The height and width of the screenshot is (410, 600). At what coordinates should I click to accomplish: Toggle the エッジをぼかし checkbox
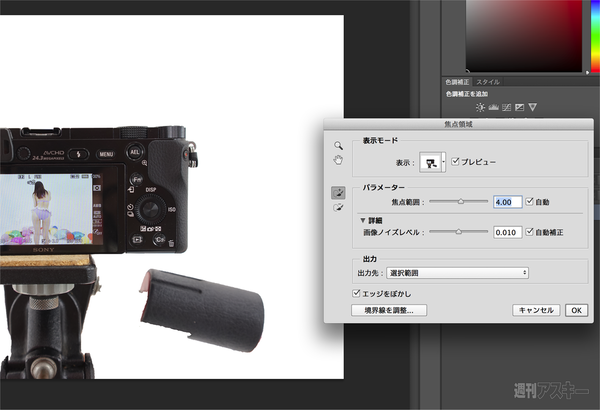pos(356,293)
